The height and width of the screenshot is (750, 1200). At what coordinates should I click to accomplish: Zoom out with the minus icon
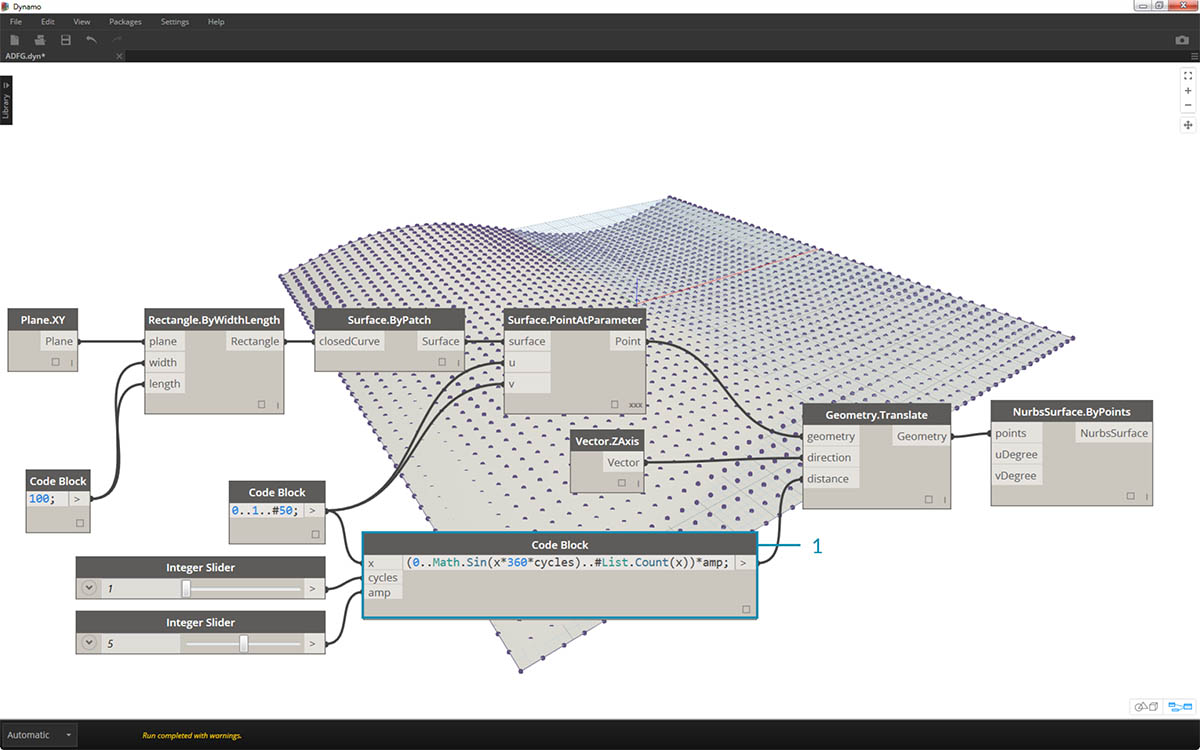(x=1188, y=105)
